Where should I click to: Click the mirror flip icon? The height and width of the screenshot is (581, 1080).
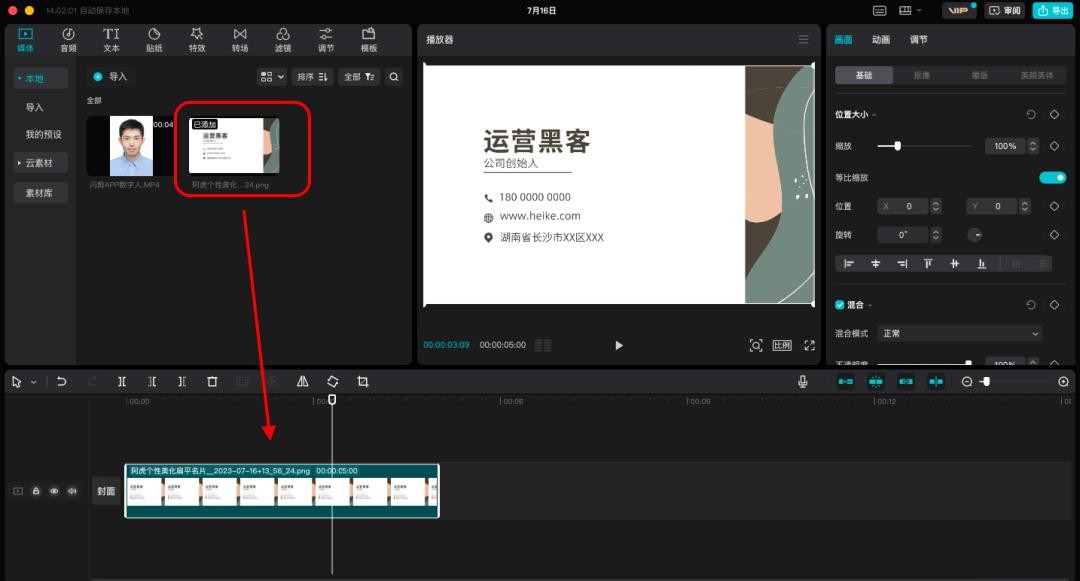click(x=302, y=382)
